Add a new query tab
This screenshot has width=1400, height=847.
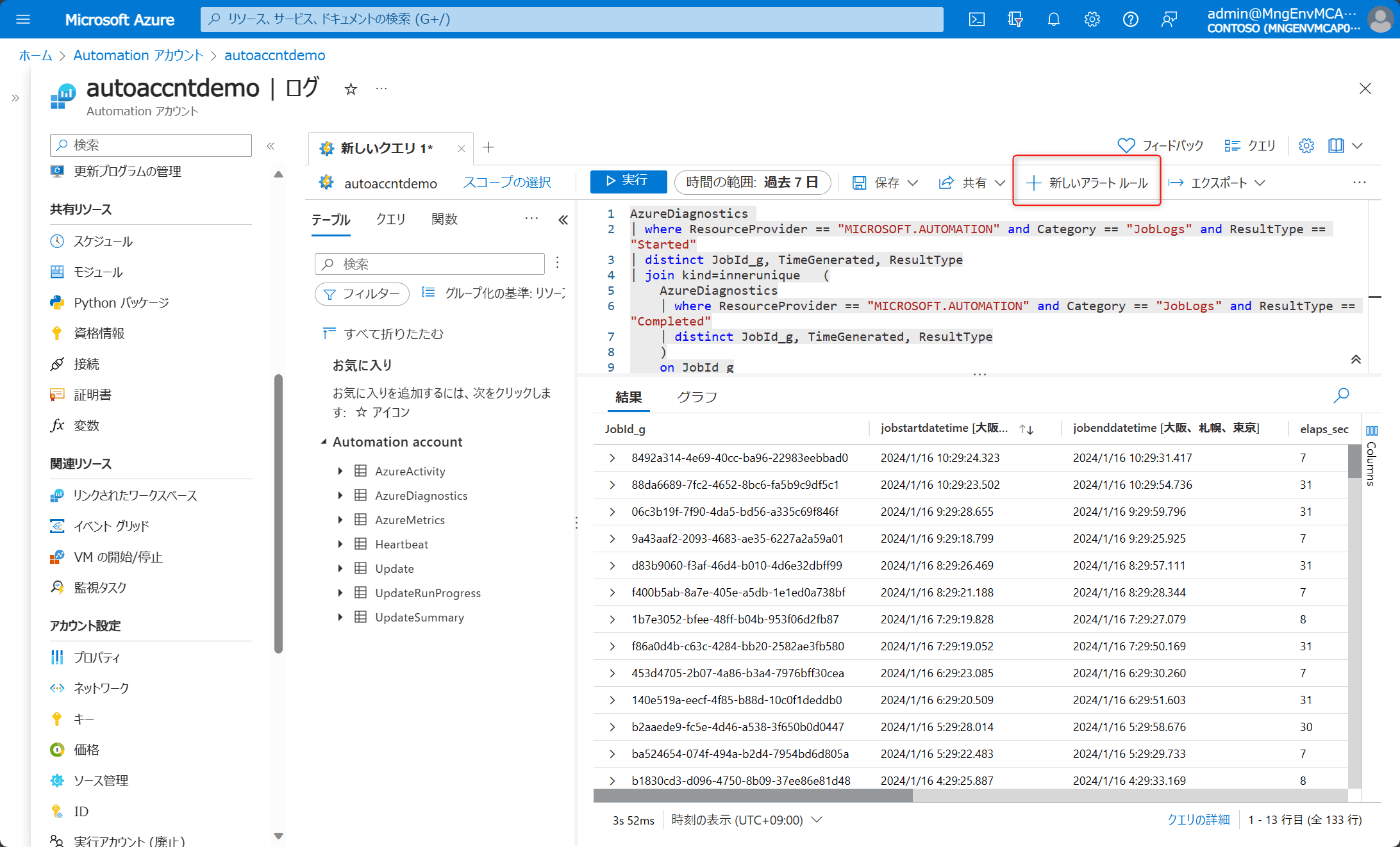[x=488, y=147]
